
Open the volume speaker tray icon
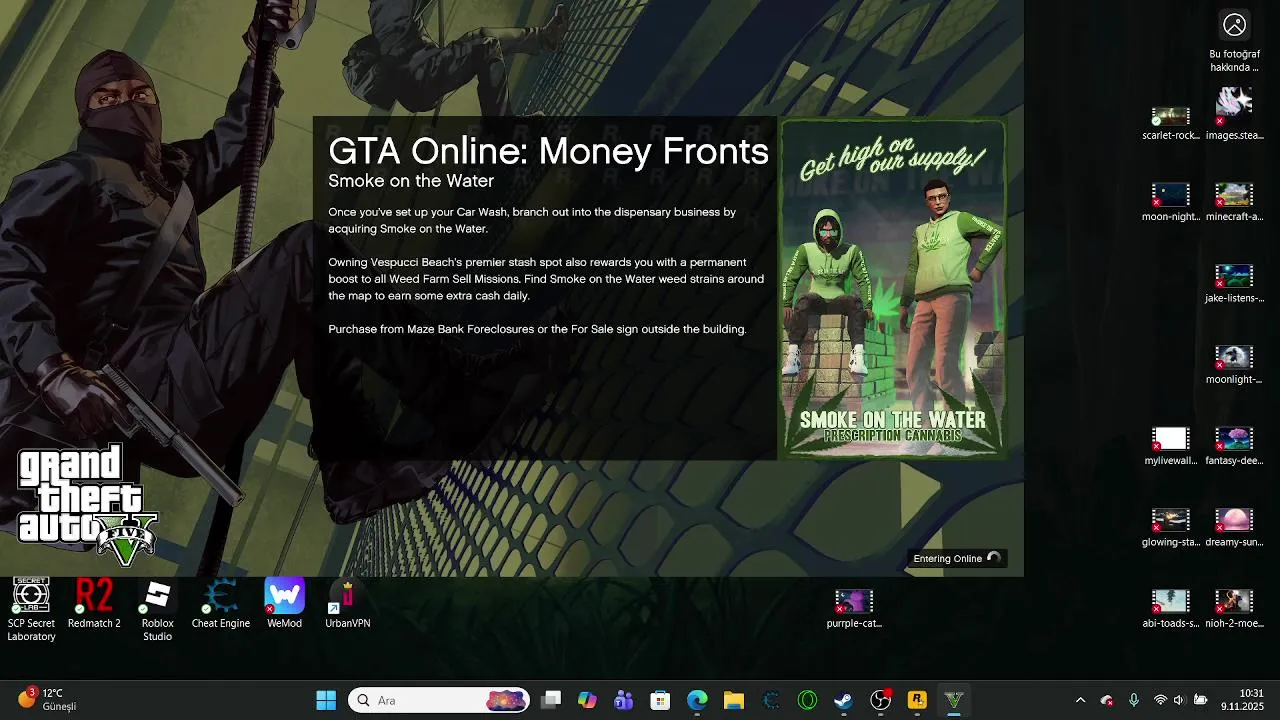click(x=1179, y=700)
